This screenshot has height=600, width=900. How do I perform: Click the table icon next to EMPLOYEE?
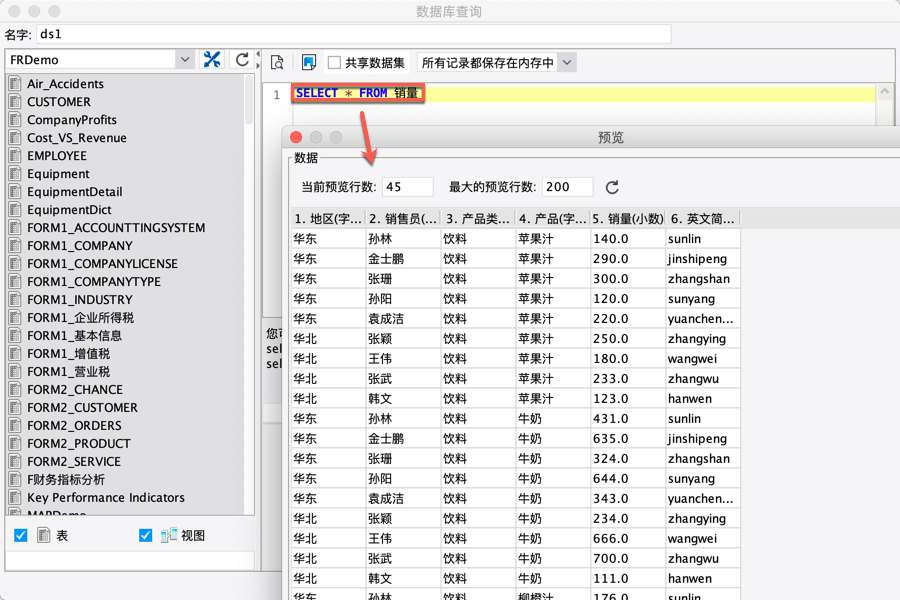(x=15, y=156)
